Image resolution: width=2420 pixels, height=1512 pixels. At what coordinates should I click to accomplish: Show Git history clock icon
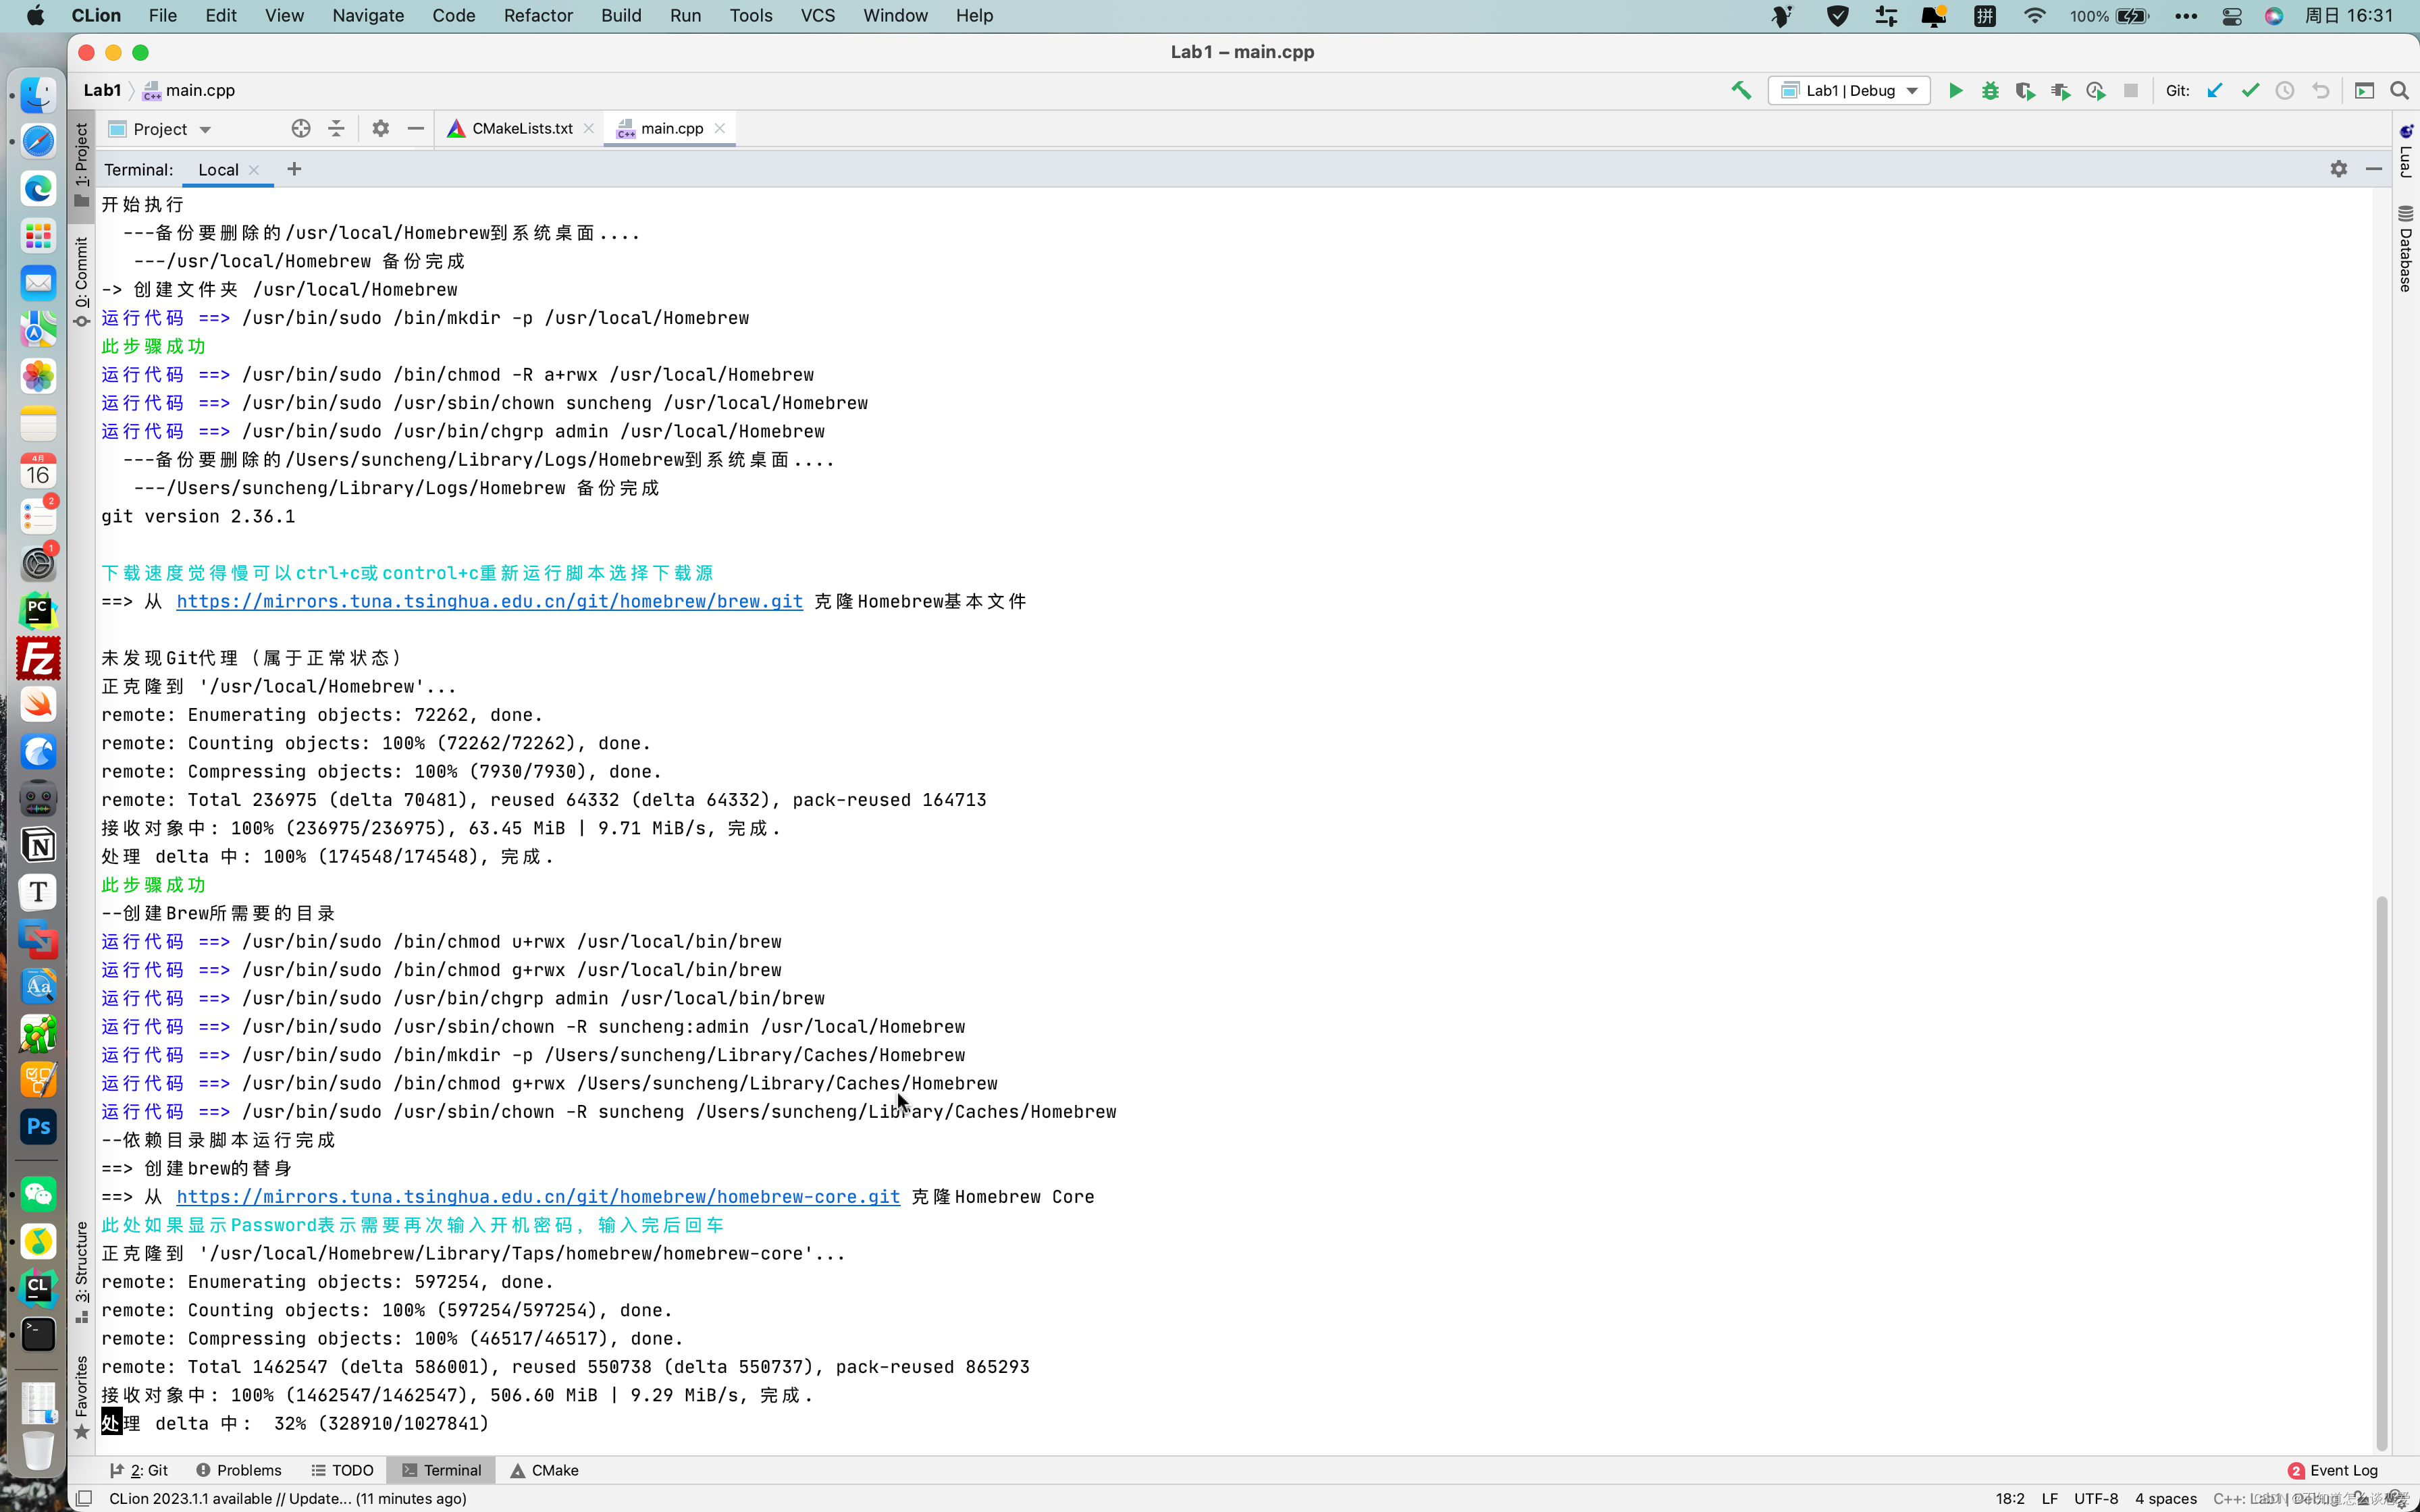(2285, 91)
